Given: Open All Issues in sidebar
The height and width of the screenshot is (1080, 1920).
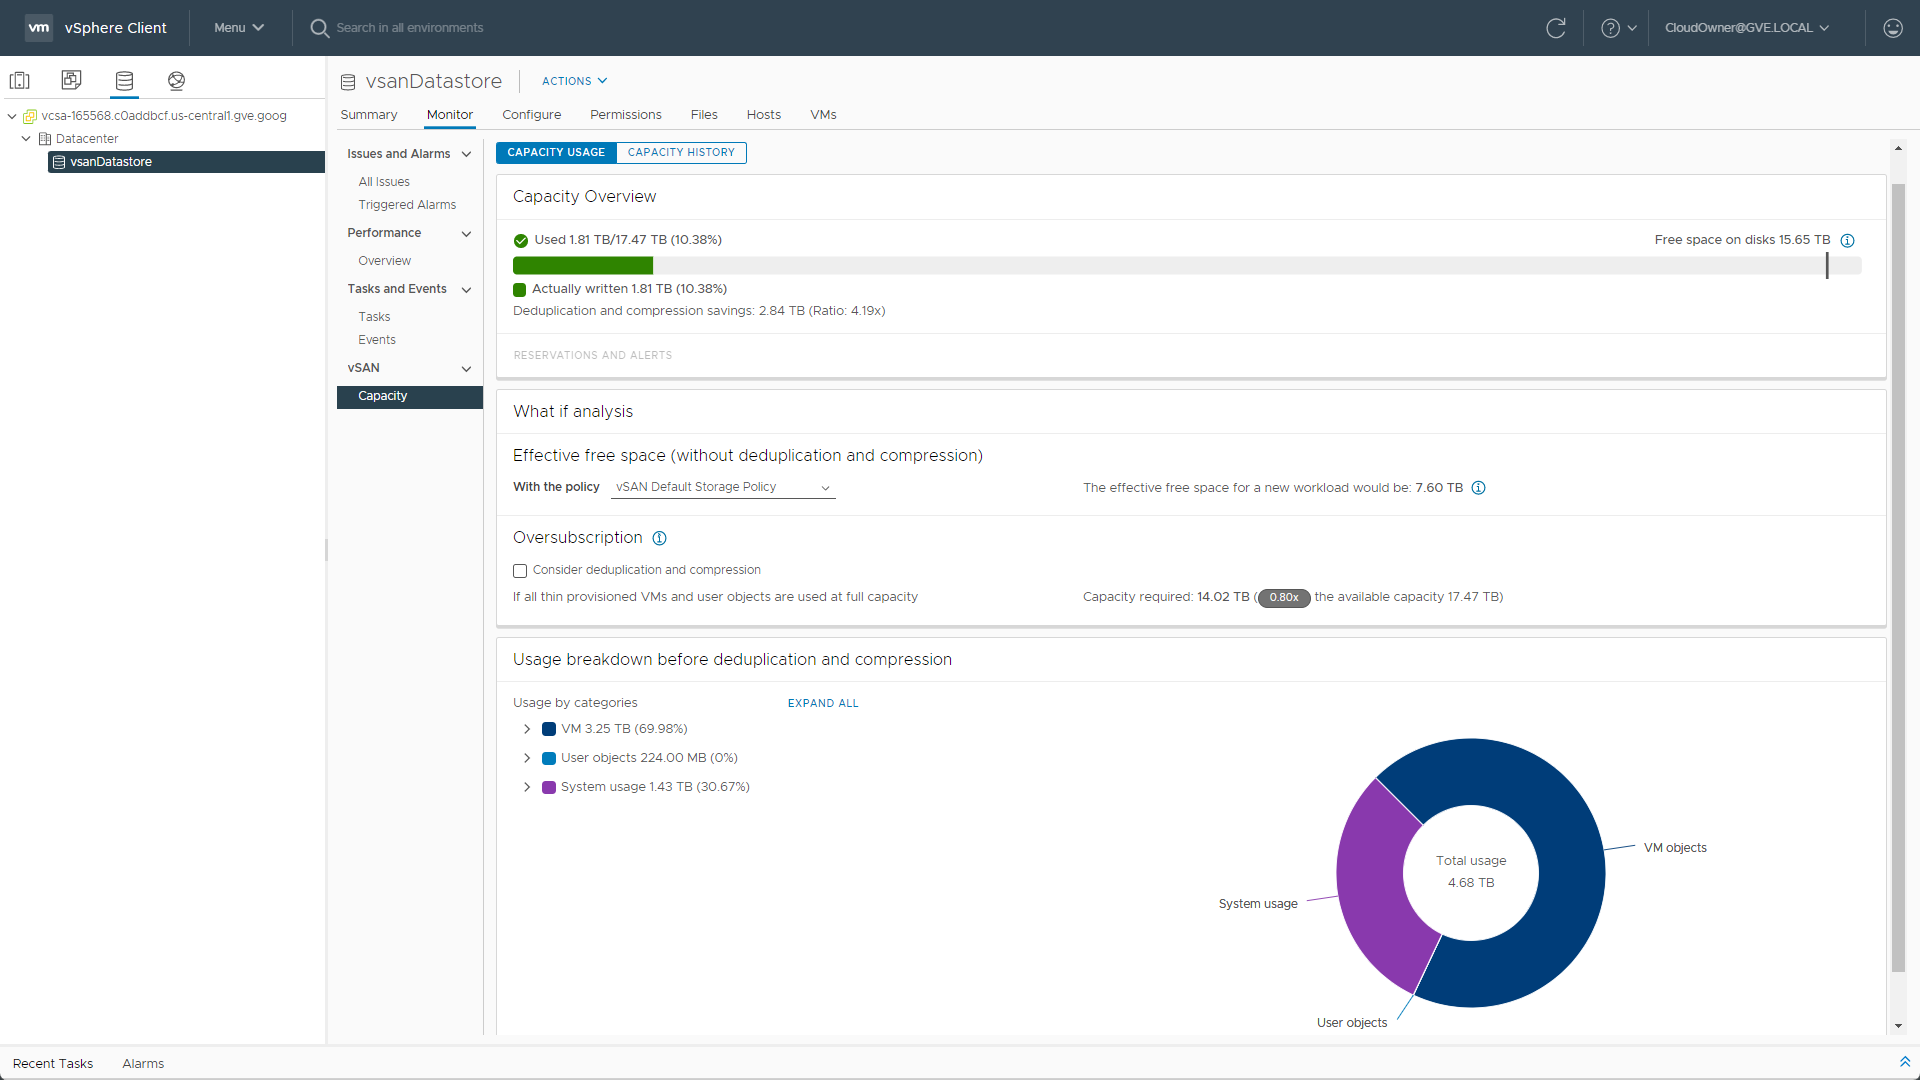Looking at the screenshot, I should pos(384,182).
